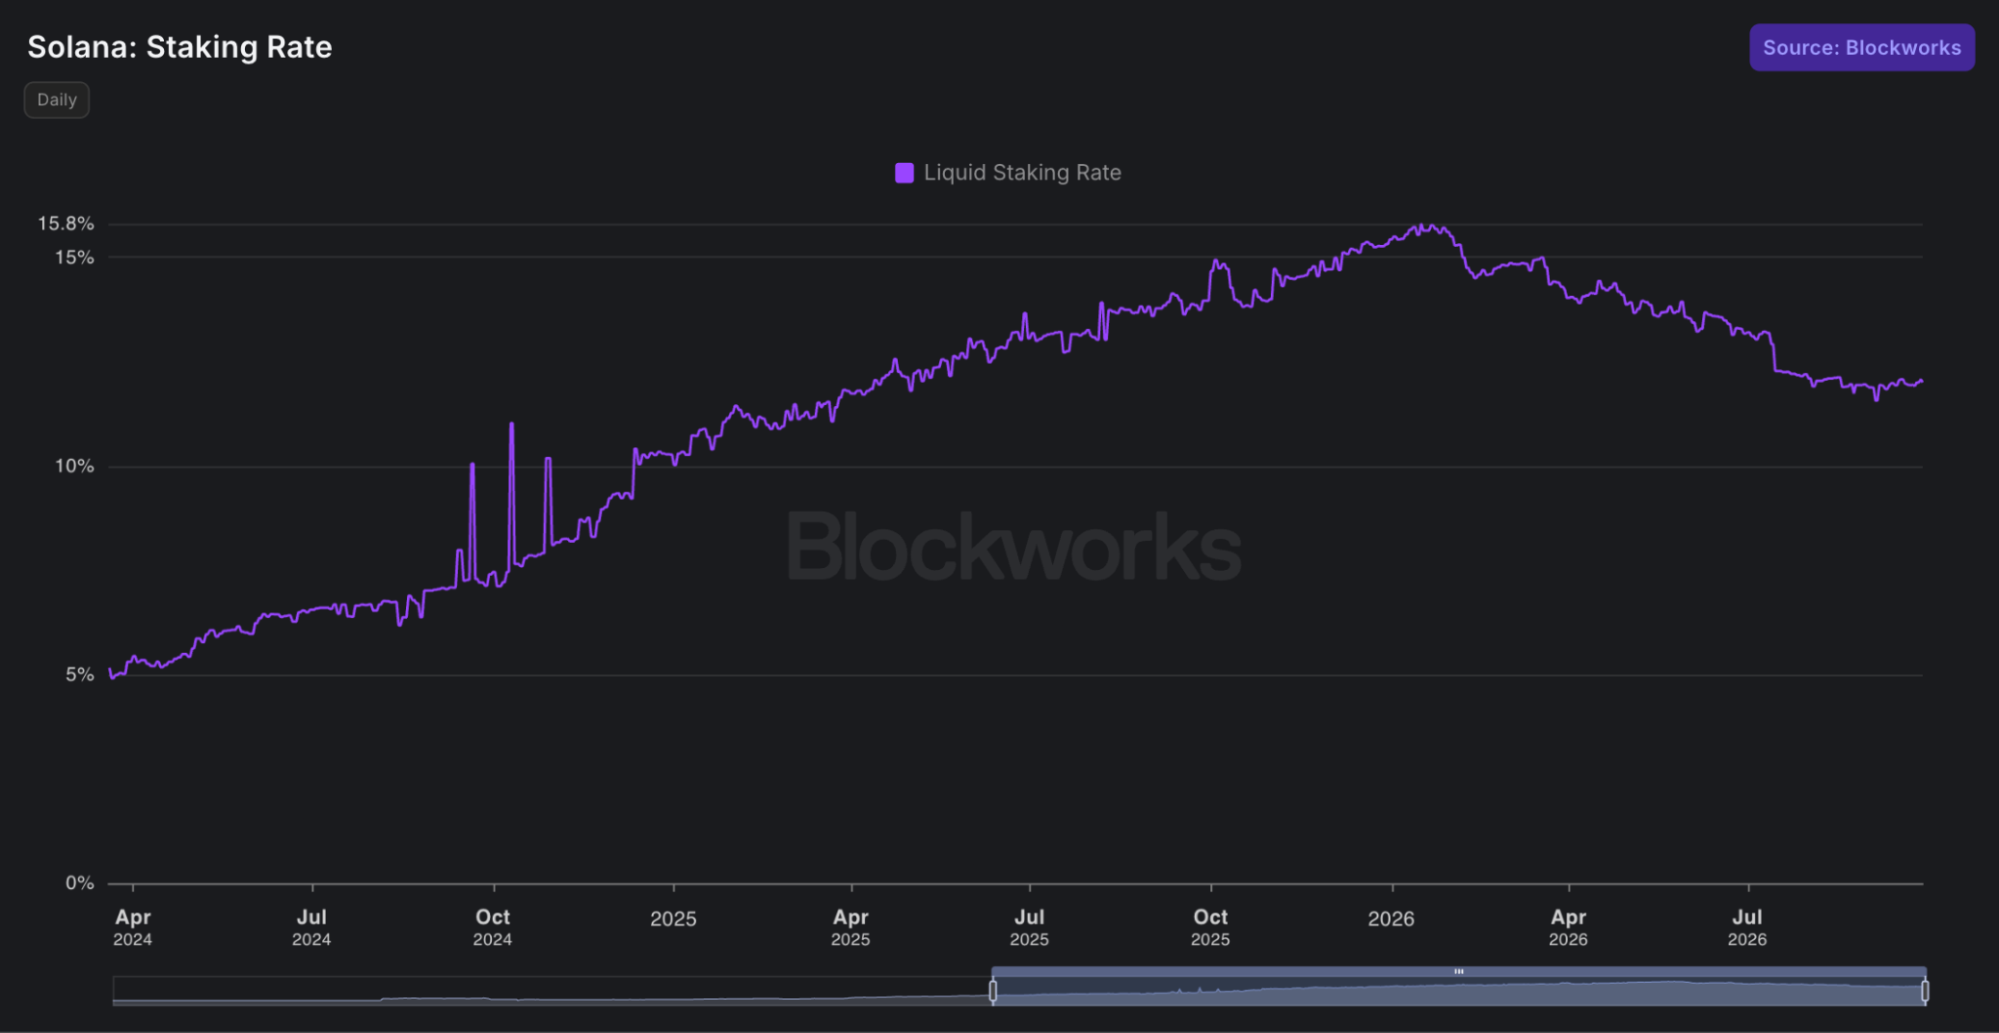Select the Daily interval chip

pyautogui.click(x=57, y=100)
